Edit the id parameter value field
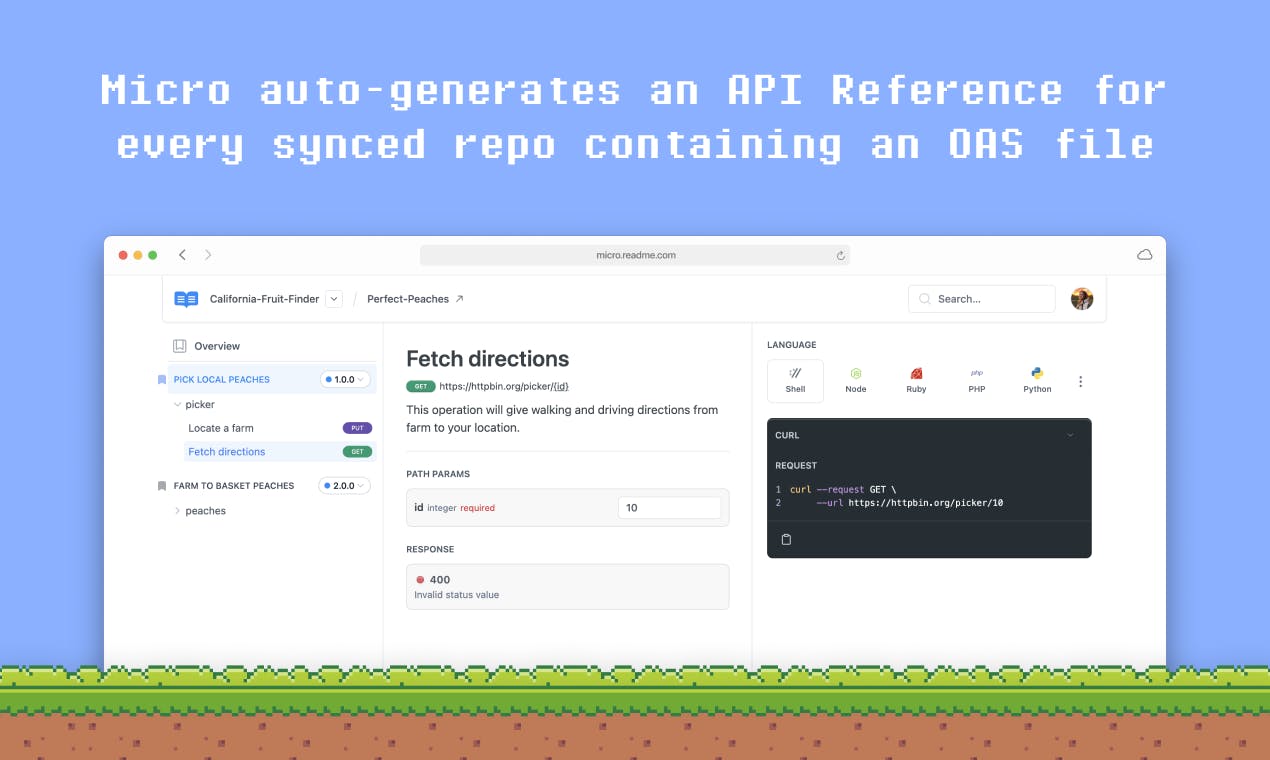Screen dimensions: 1270x760 669,508
